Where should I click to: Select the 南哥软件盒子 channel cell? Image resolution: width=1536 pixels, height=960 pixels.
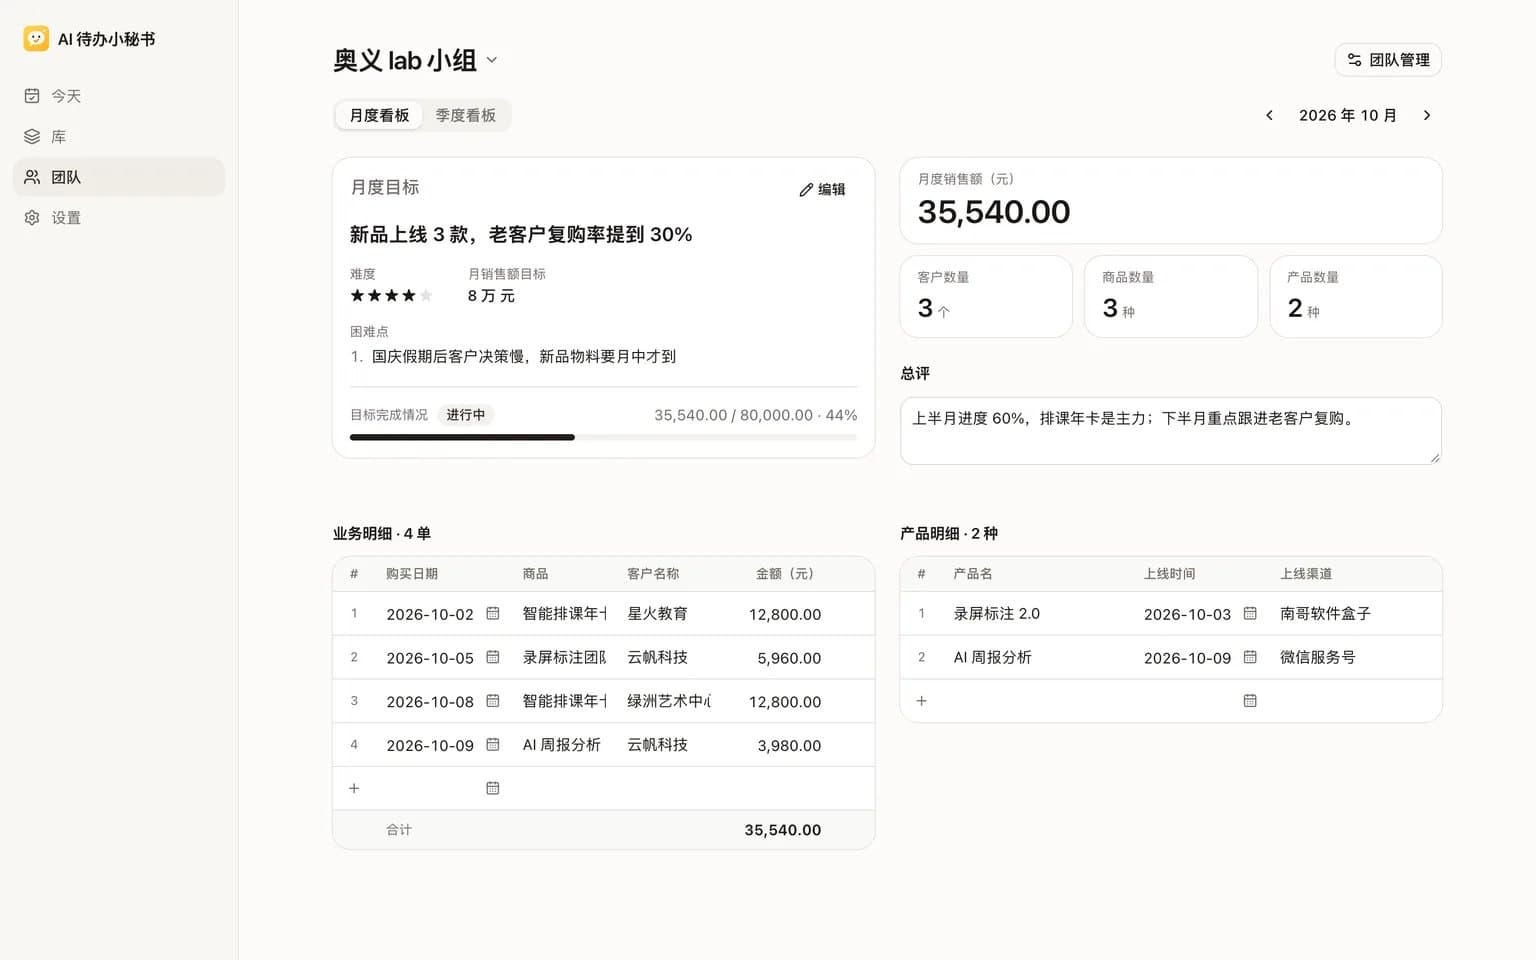pos(1325,614)
